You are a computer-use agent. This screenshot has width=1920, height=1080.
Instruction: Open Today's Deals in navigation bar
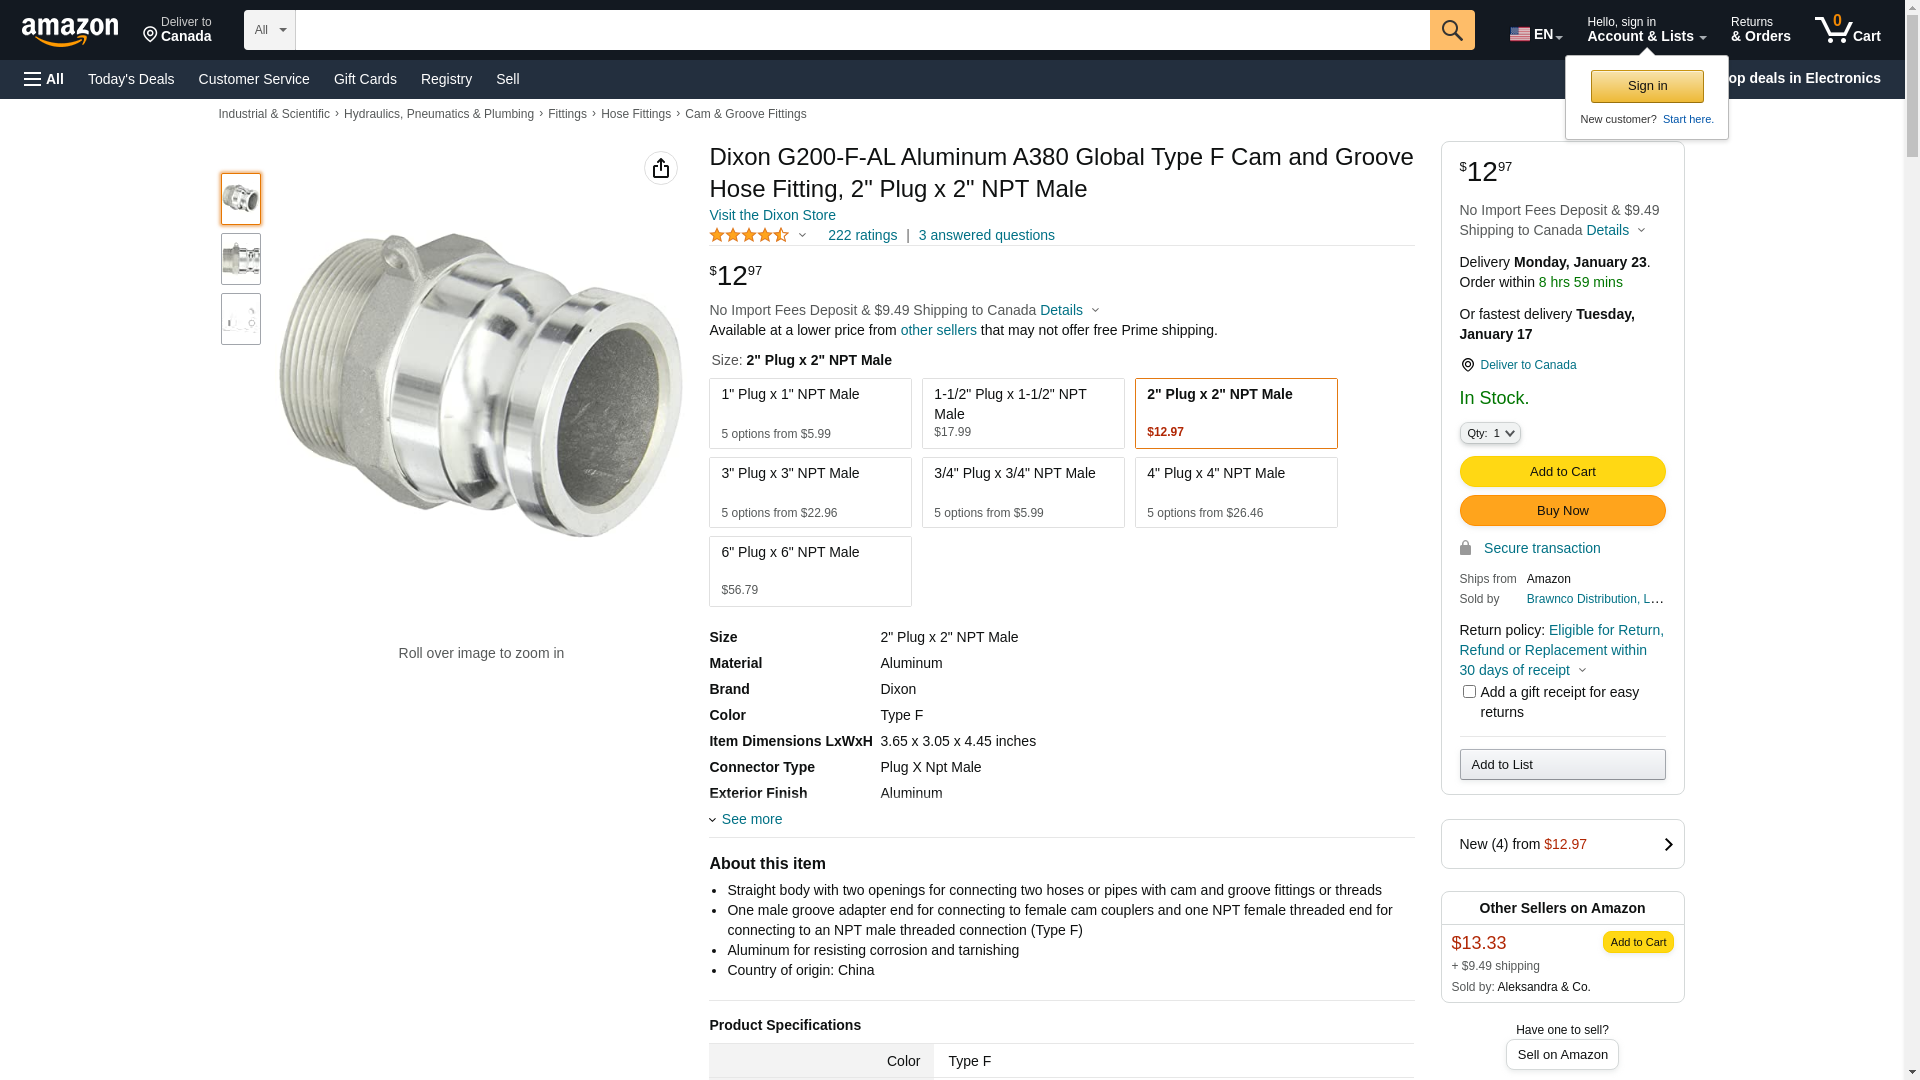(131, 79)
